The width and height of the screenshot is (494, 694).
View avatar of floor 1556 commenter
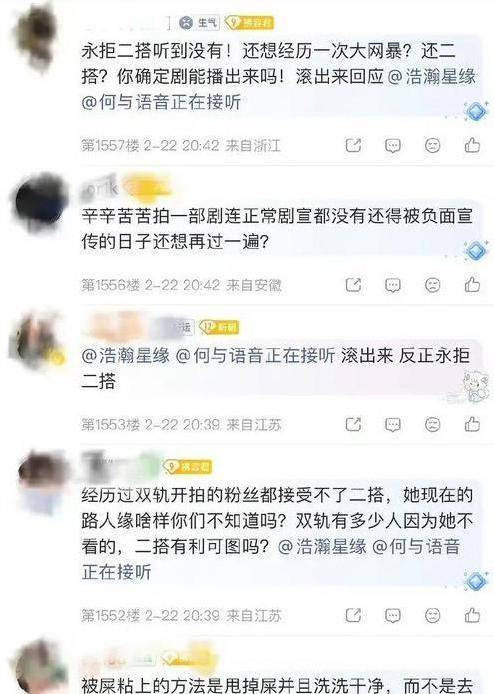coord(39,200)
